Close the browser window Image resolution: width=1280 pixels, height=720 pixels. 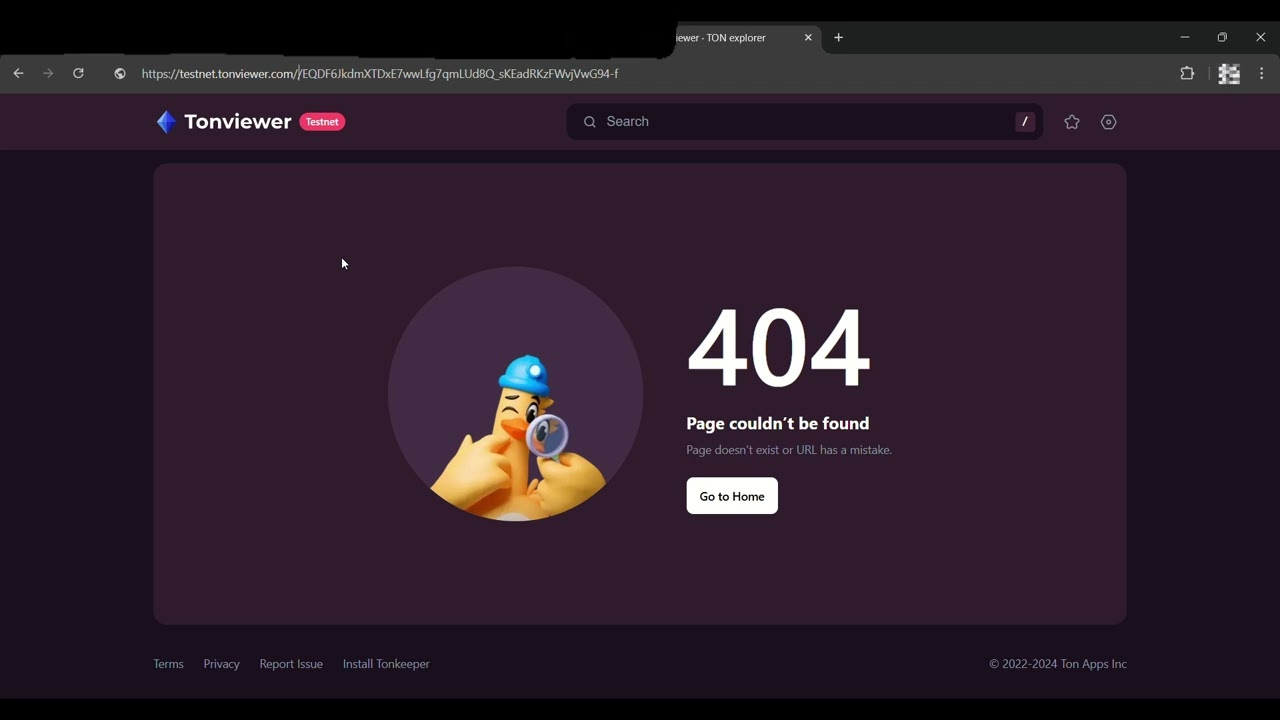[x=1260, y=38]
